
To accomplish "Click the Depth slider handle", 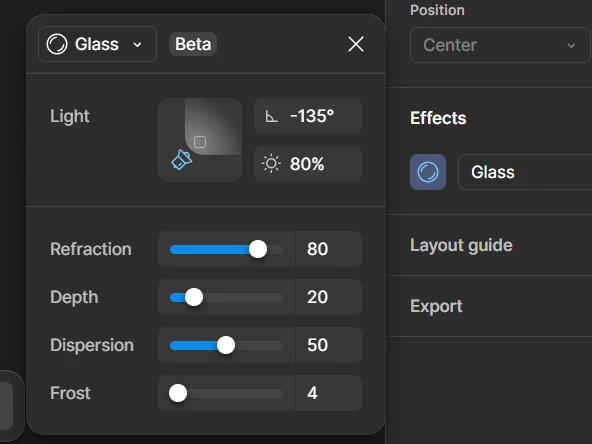I will (x=194, y=298).
